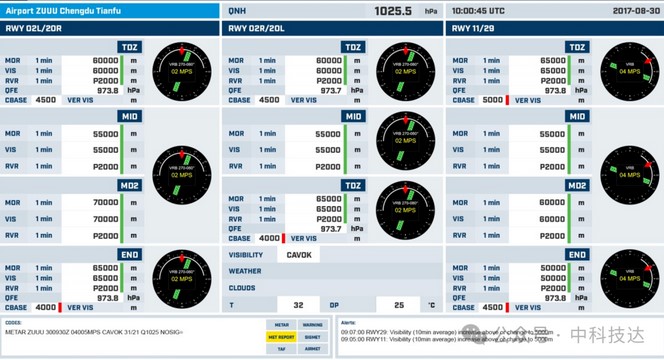Click the RWY 11/29 TDZ wind dial
The width and height of the screenshot is (664, 360).
[x=630, y=71]
